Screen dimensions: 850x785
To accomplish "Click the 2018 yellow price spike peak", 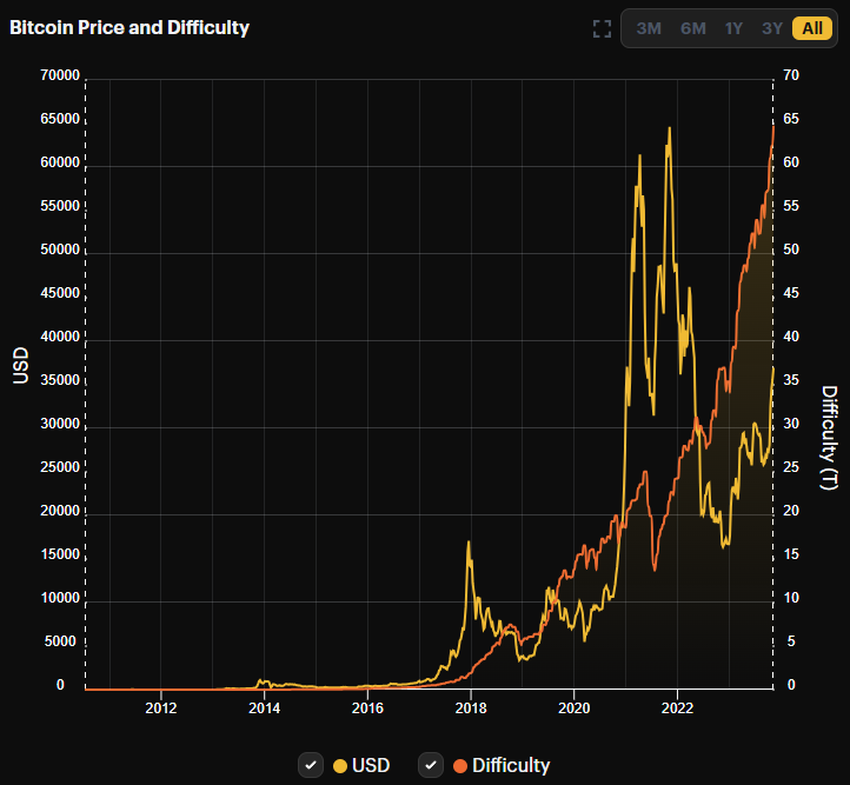I will point(469,542).
